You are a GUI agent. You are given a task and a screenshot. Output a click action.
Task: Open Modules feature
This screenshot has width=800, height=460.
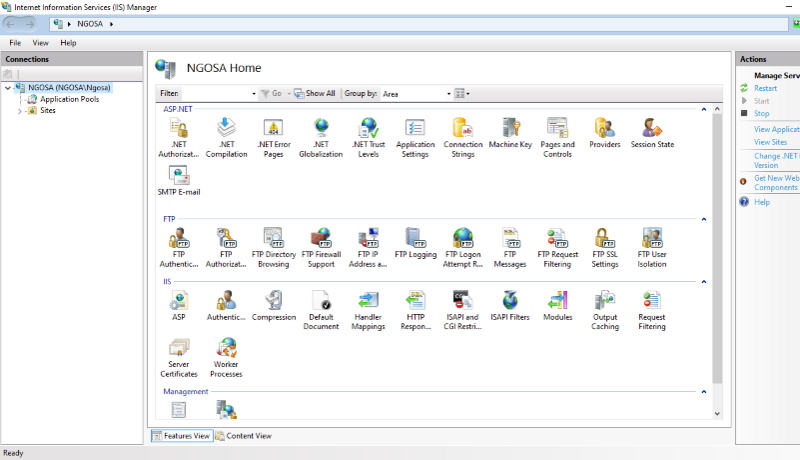(557, 305)
